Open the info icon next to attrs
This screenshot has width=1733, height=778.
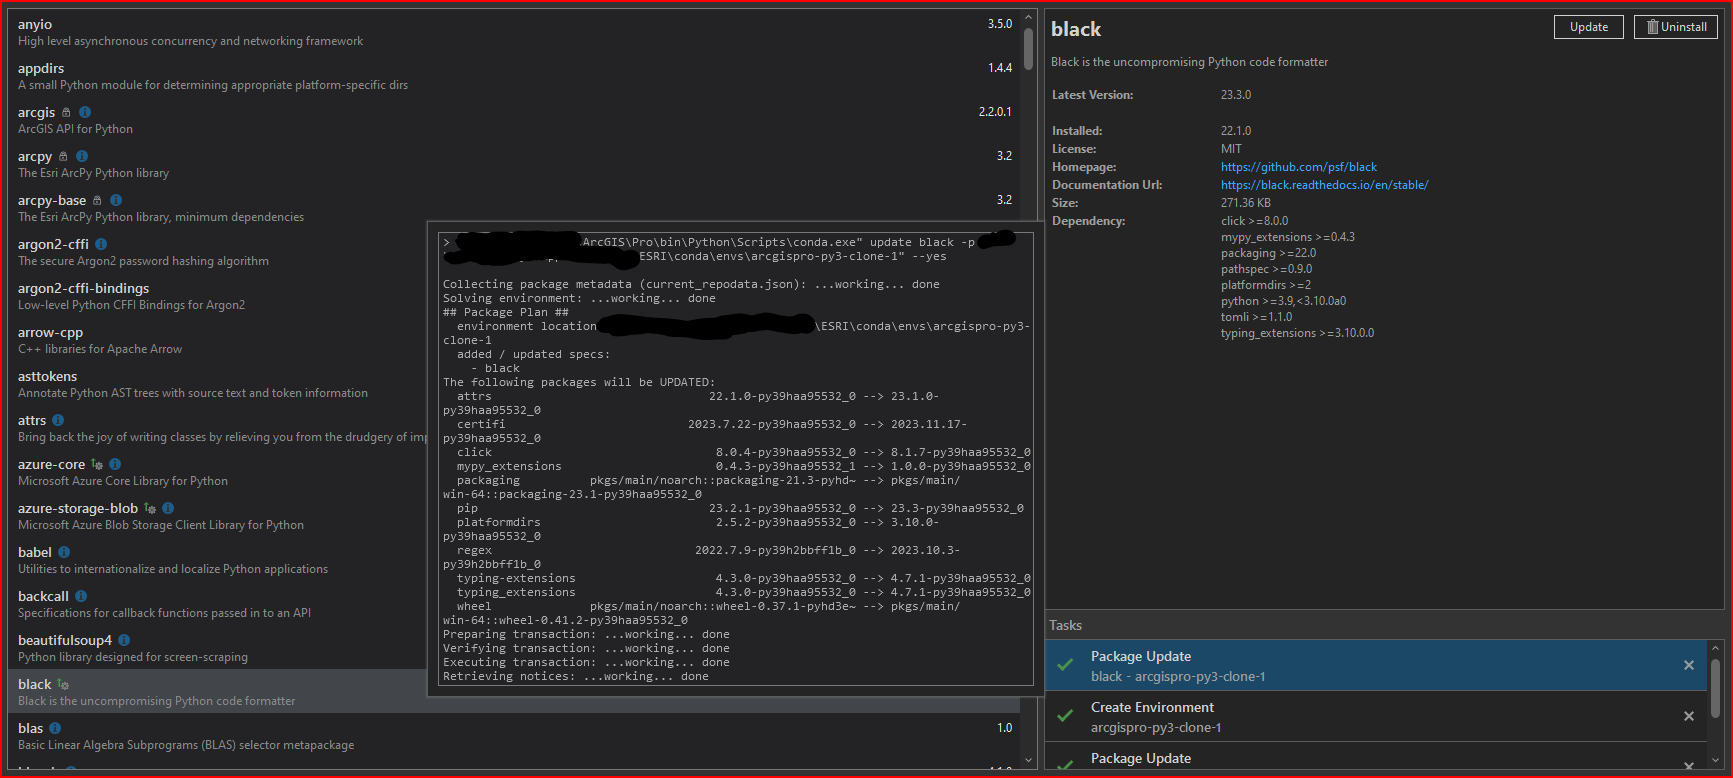58,420
